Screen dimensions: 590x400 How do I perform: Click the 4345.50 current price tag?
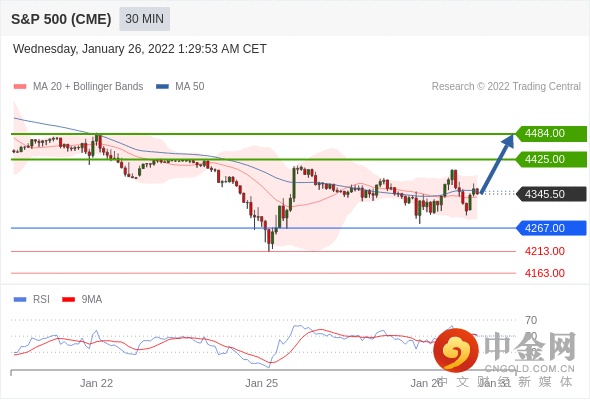551,194
